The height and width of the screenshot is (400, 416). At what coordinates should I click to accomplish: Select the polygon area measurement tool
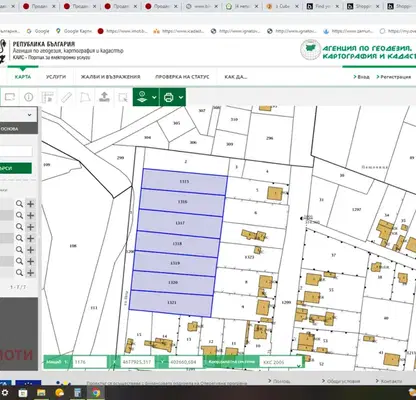(x=86, y=97)
